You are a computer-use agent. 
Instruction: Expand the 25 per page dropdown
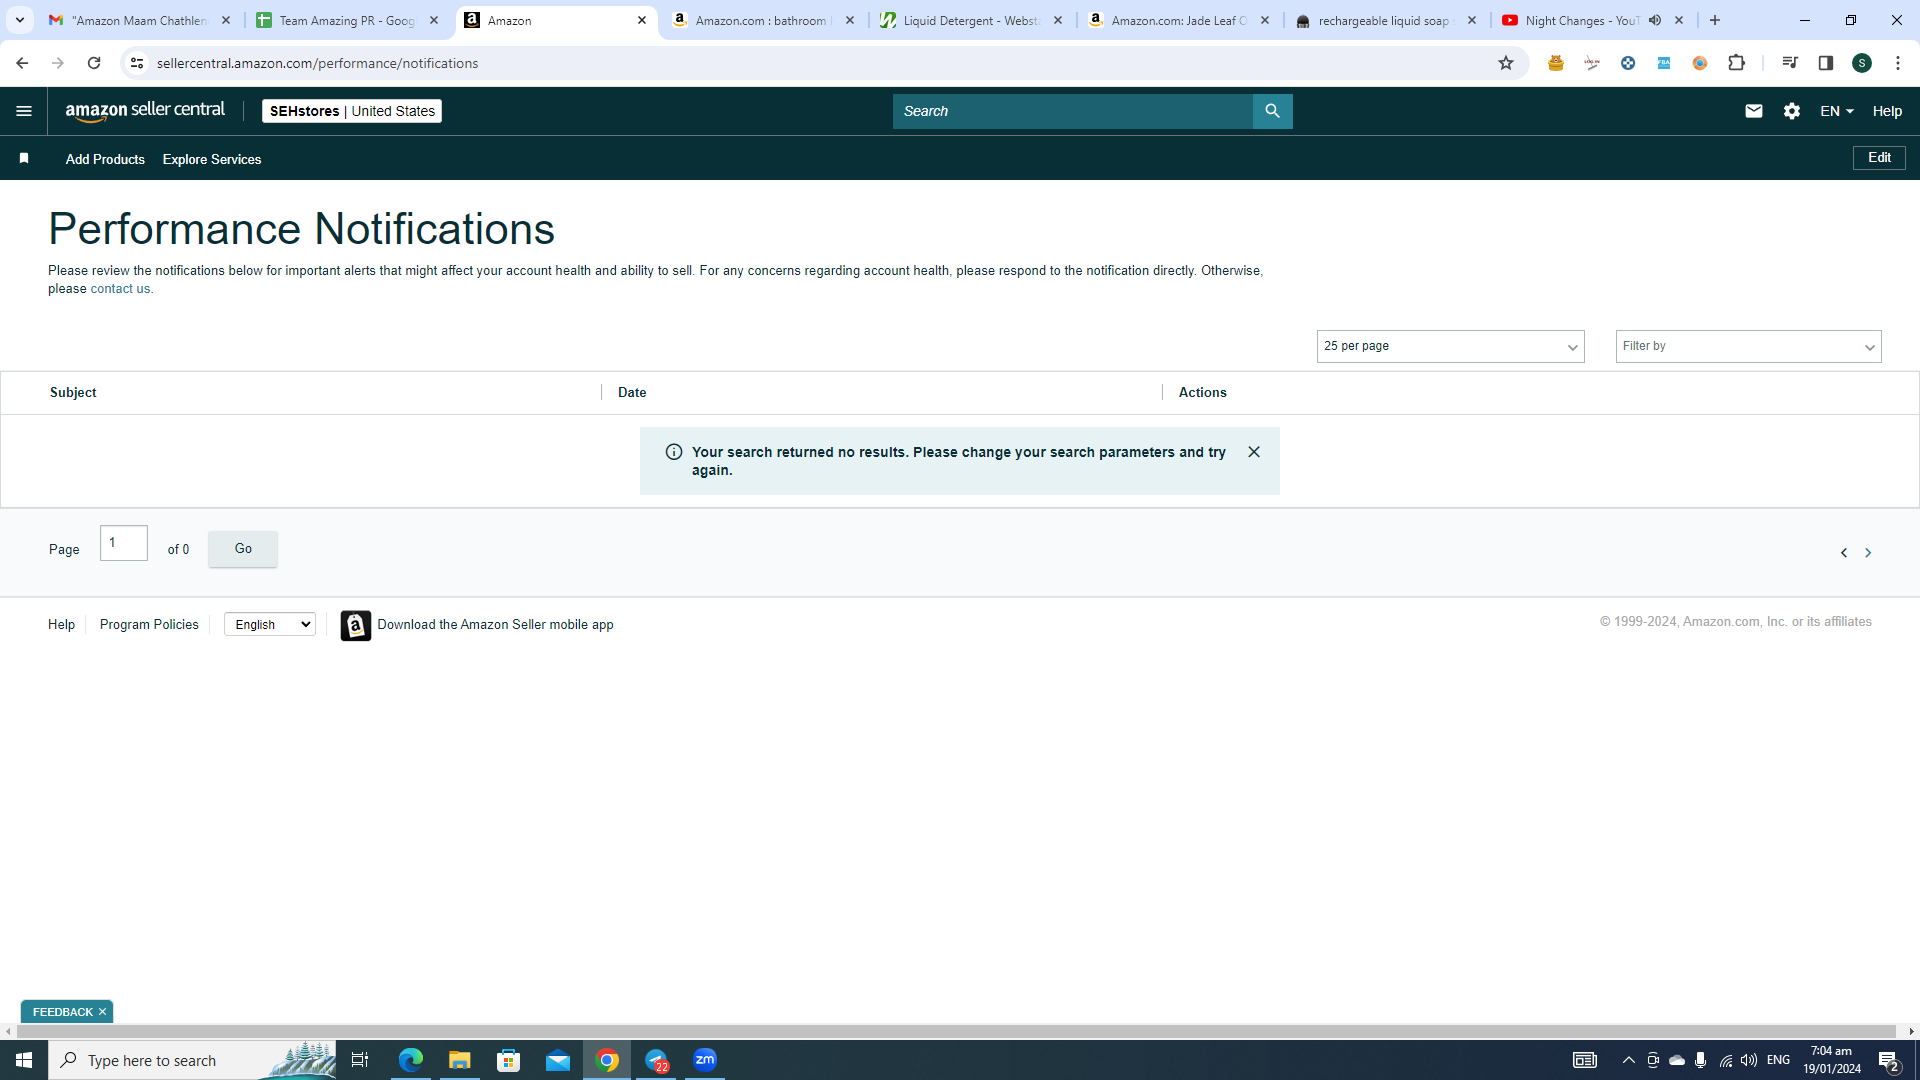1450,346
